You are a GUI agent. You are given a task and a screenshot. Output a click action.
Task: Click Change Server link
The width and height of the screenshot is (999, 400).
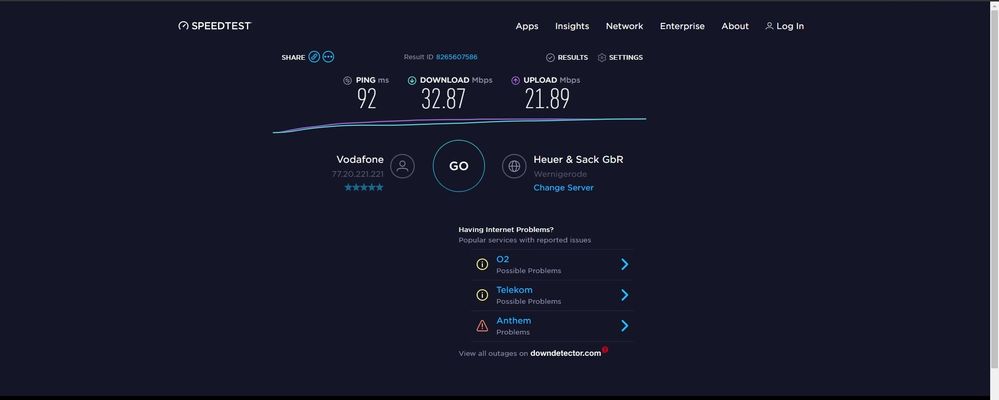coord(563,188)
